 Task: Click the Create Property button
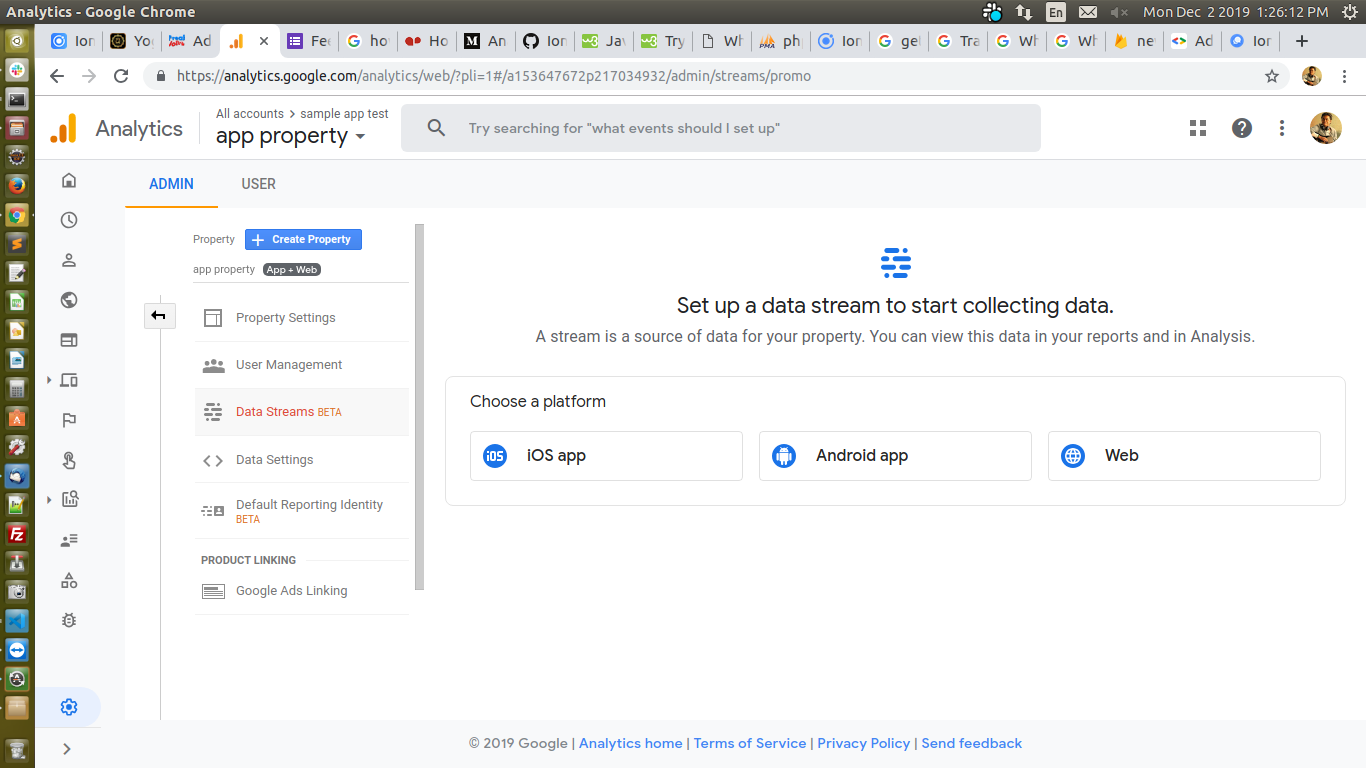tap(302, 239)
